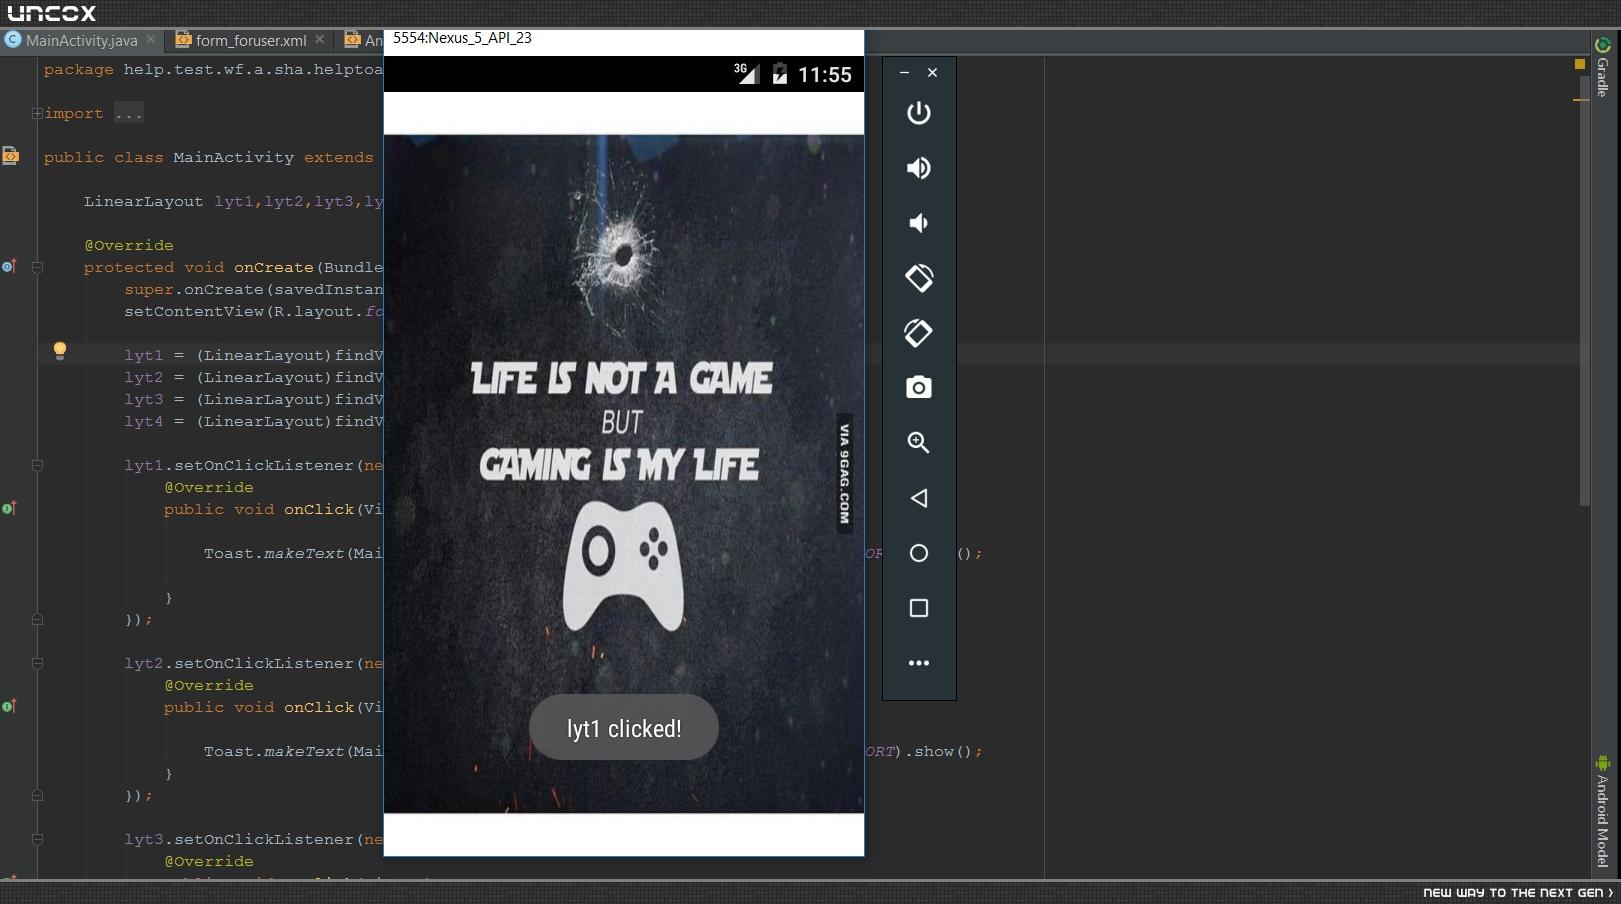Viewport: 1621px width, 904px height.
Task: Lower the emulator volume with the volume down icon
Action: tap(918, 223)
